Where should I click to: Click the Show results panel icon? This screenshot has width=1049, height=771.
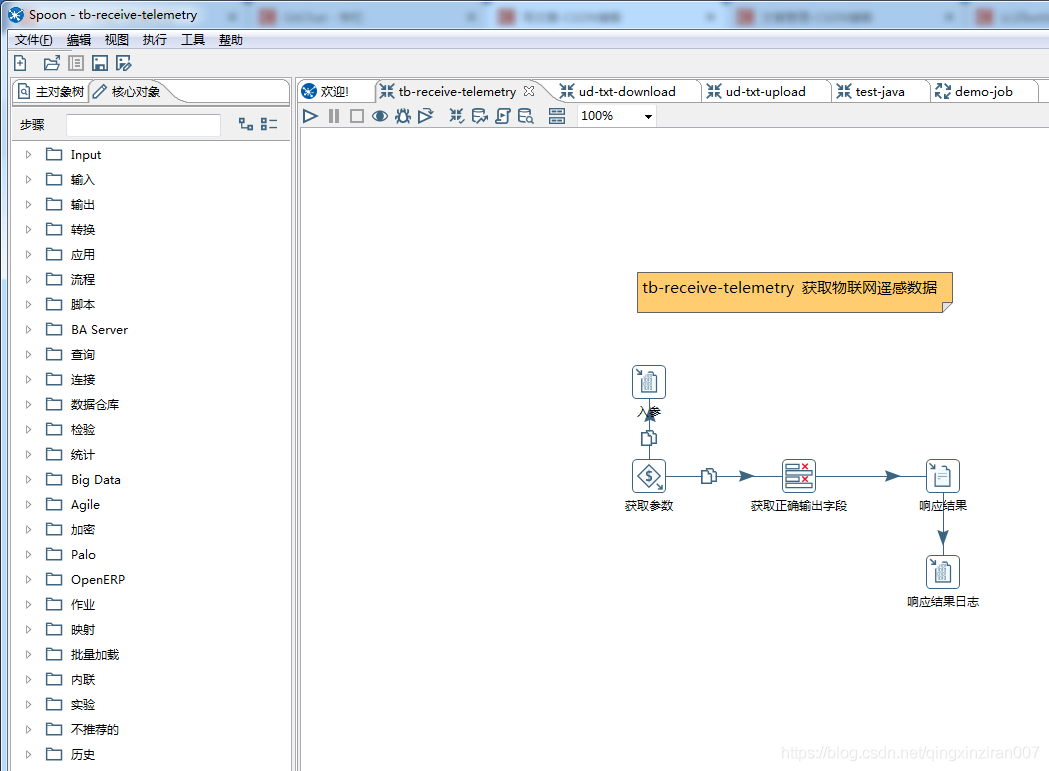pyautogui.click(x=557, y=116)
